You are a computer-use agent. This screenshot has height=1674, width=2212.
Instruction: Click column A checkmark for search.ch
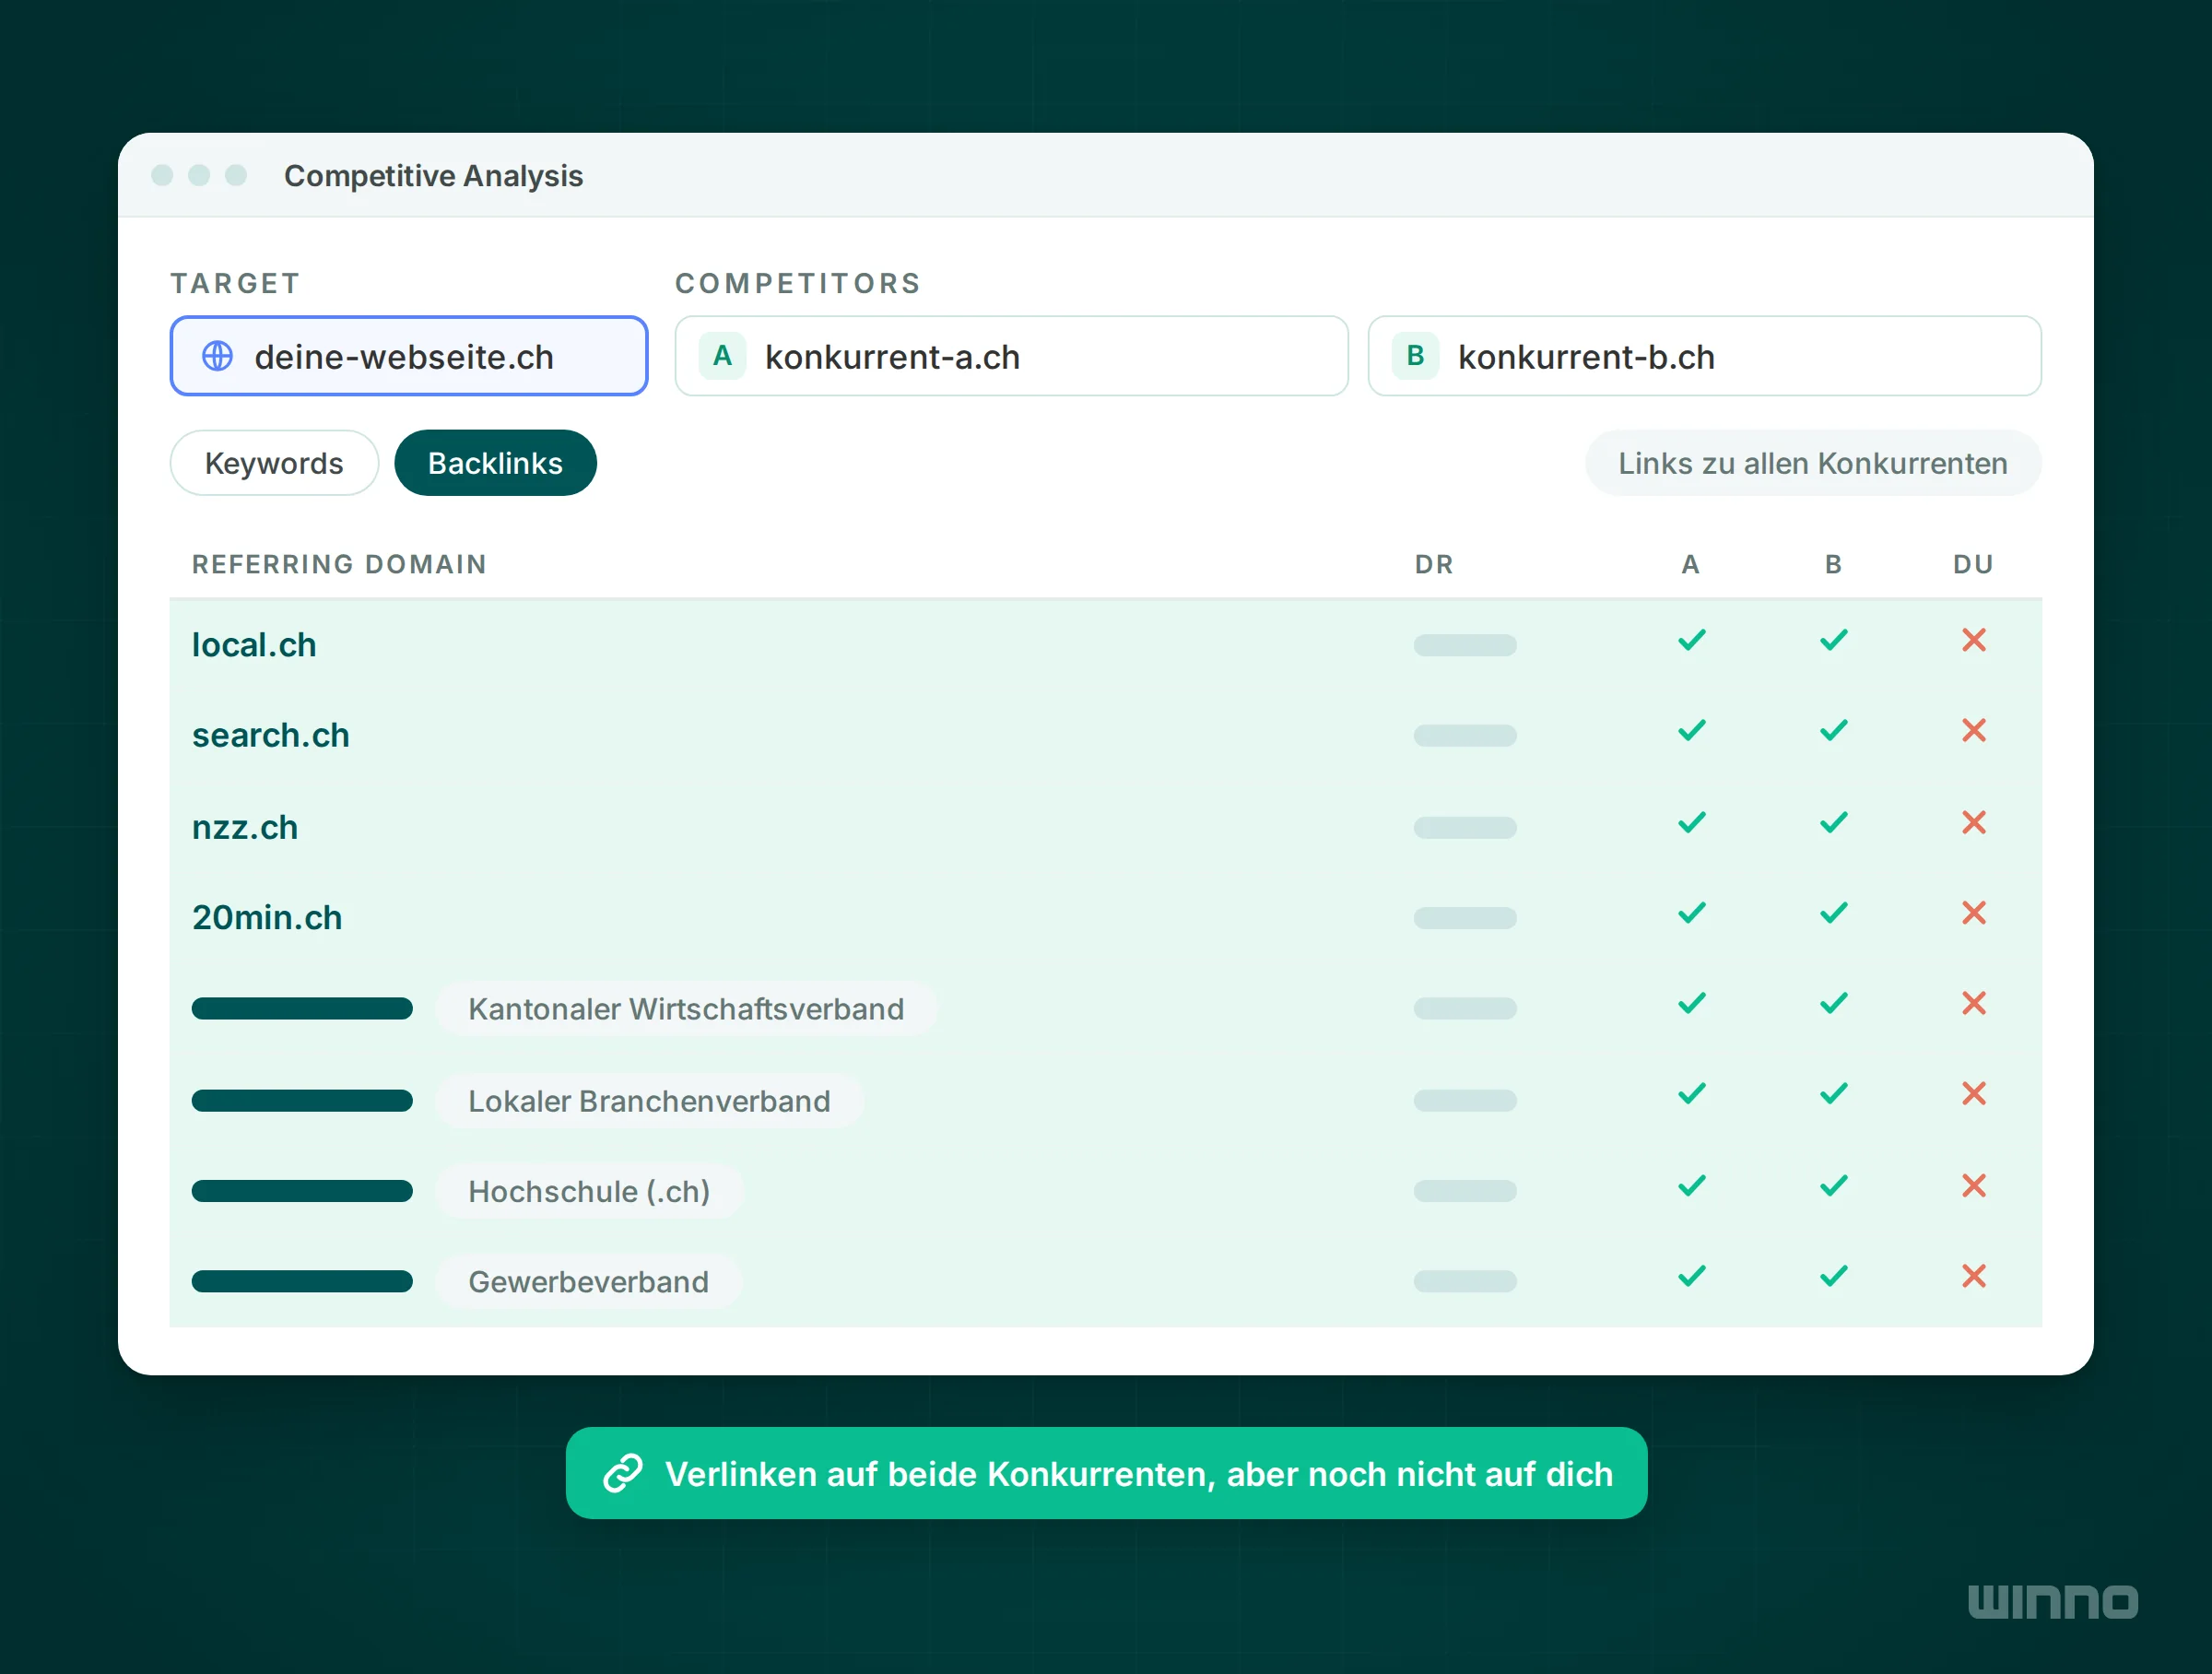[1691, 730]
